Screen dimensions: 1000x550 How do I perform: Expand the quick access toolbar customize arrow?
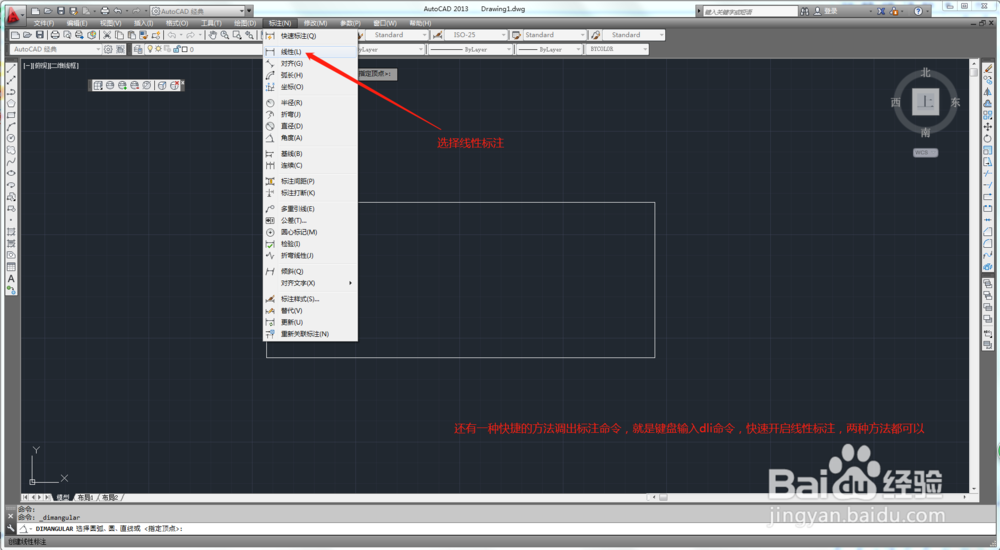pyautogui.click(x=249, y=11)
